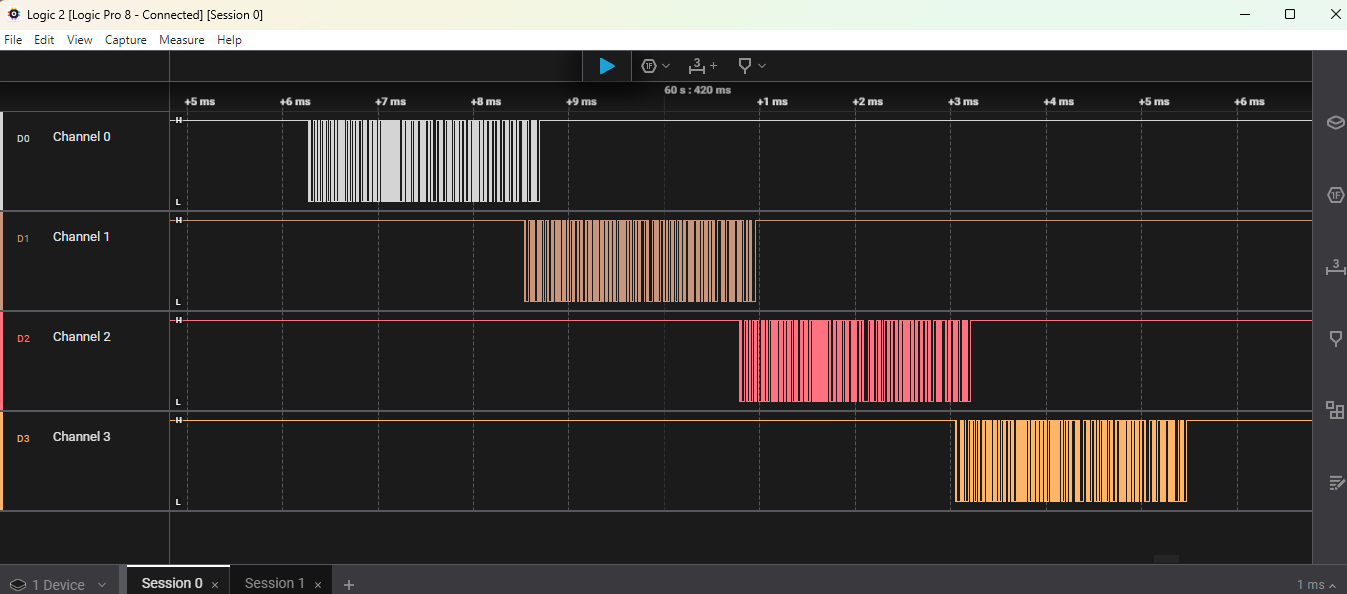Open the analyzers hexagon dropdown in toolbar

[655, 66]
